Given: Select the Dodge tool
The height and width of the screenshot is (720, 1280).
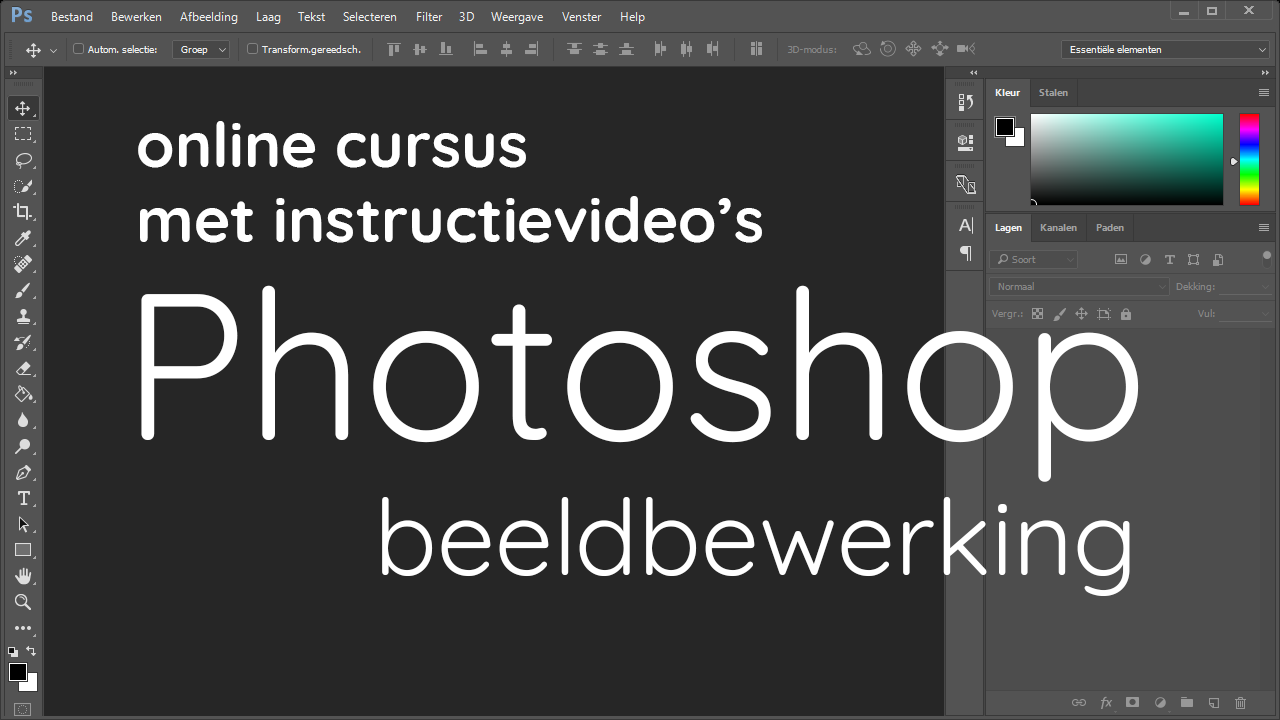Looking at the screenshot, I should tap(23, 446).
